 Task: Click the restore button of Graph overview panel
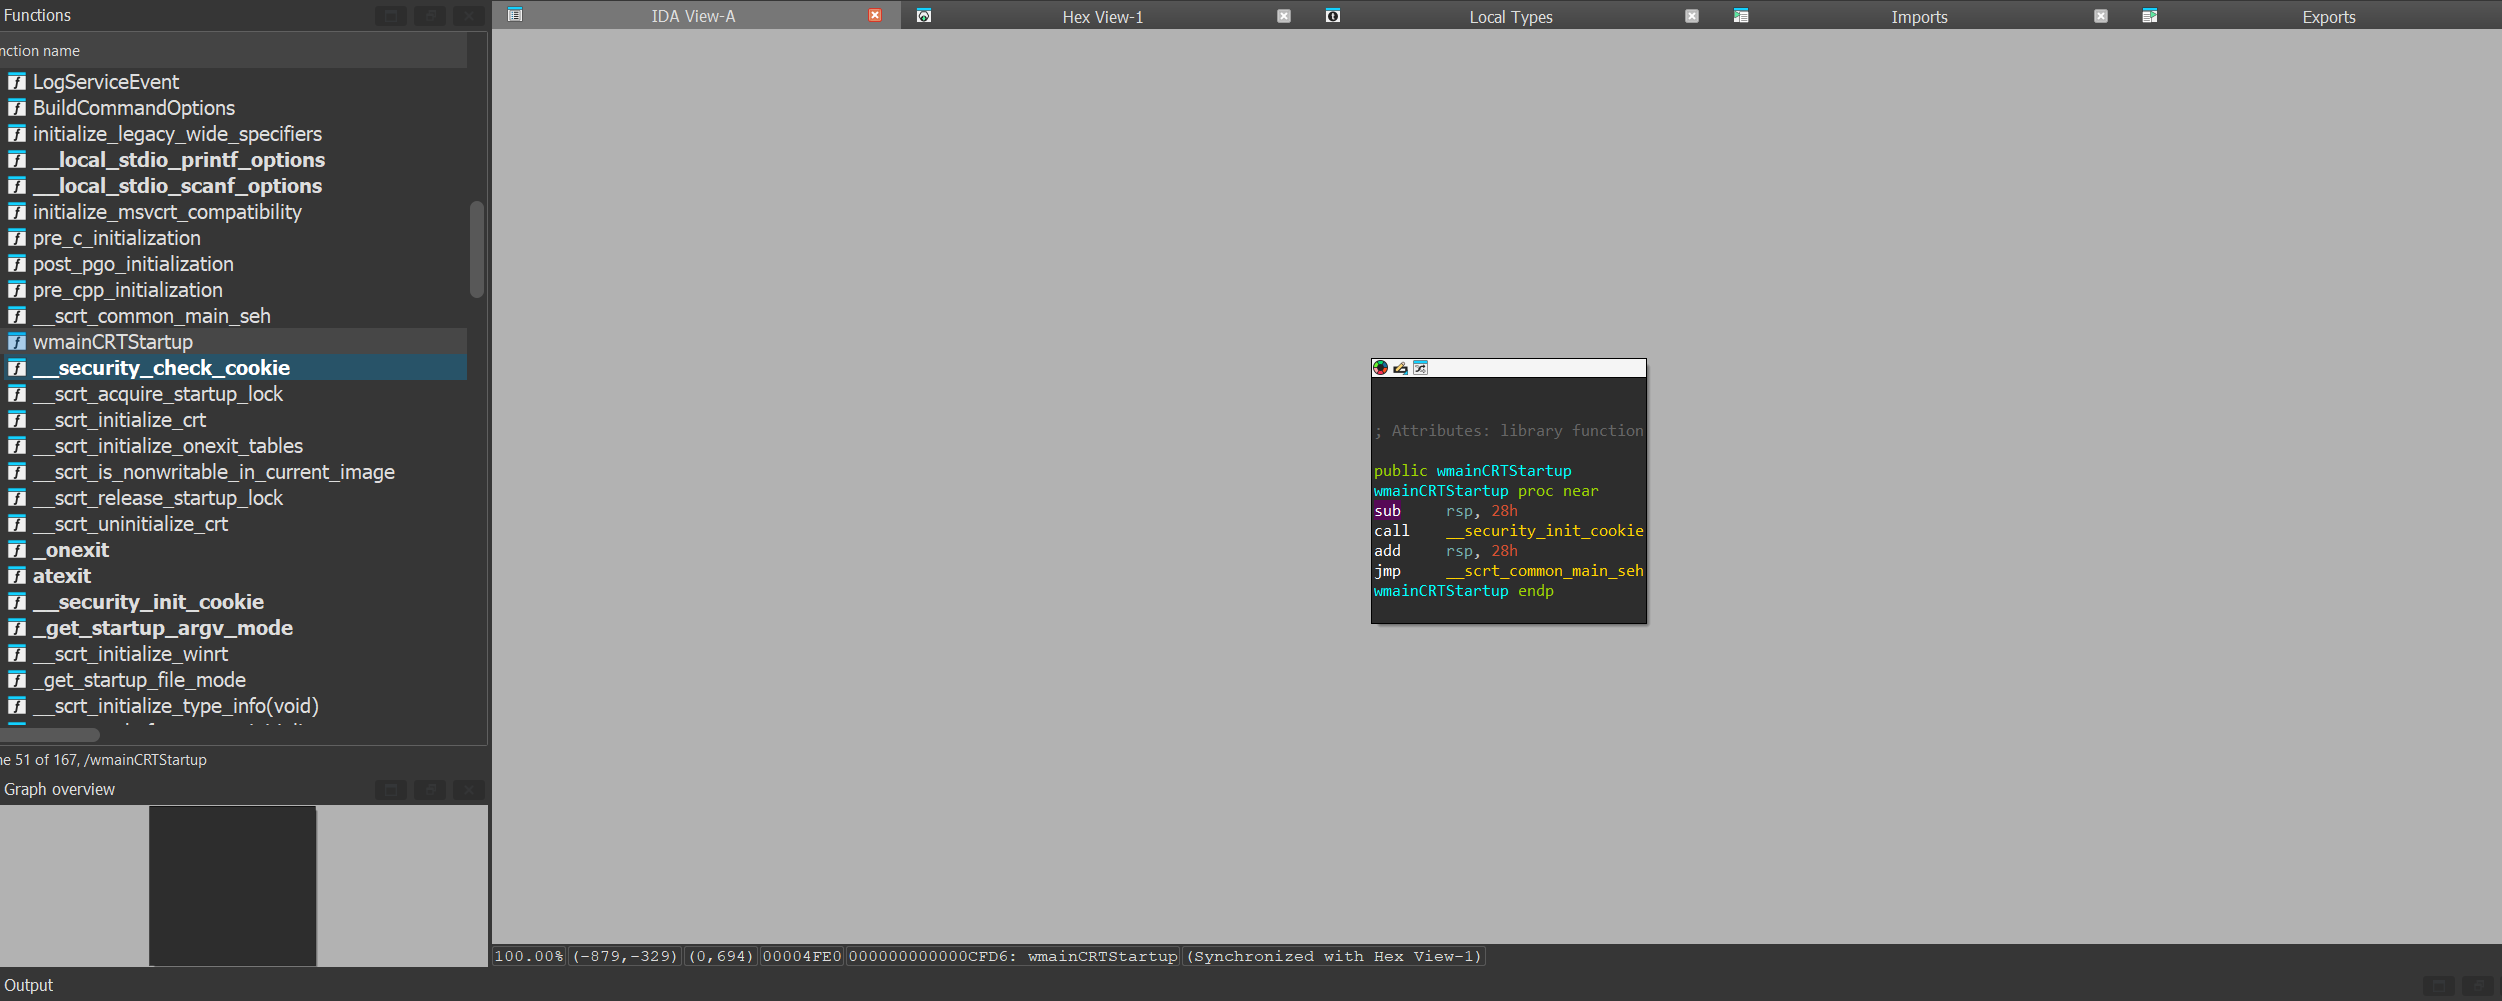[430, 790]
